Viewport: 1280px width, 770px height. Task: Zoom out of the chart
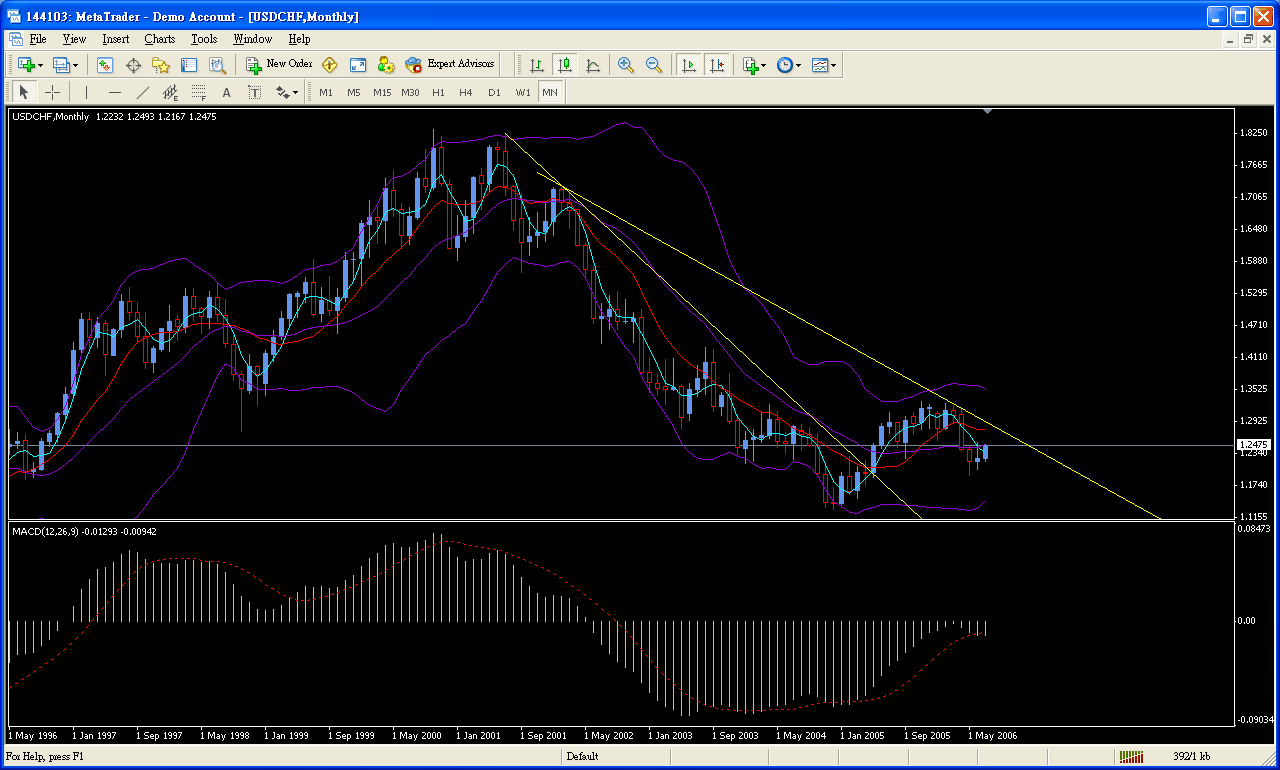654,65
